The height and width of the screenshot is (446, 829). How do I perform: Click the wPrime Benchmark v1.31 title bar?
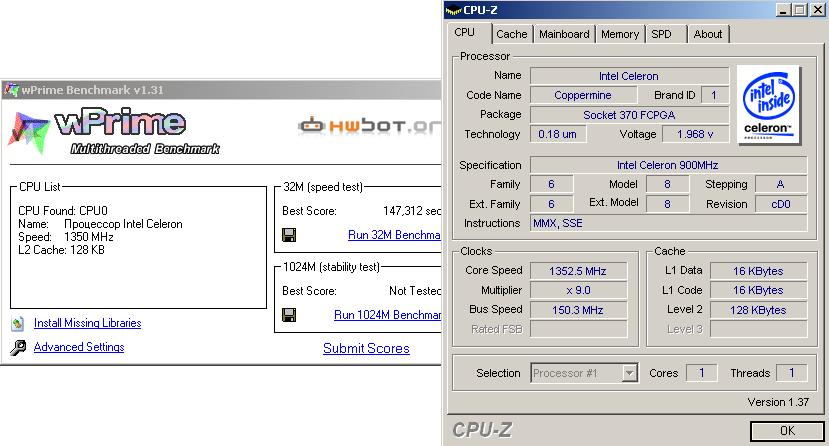coord(221,90)
